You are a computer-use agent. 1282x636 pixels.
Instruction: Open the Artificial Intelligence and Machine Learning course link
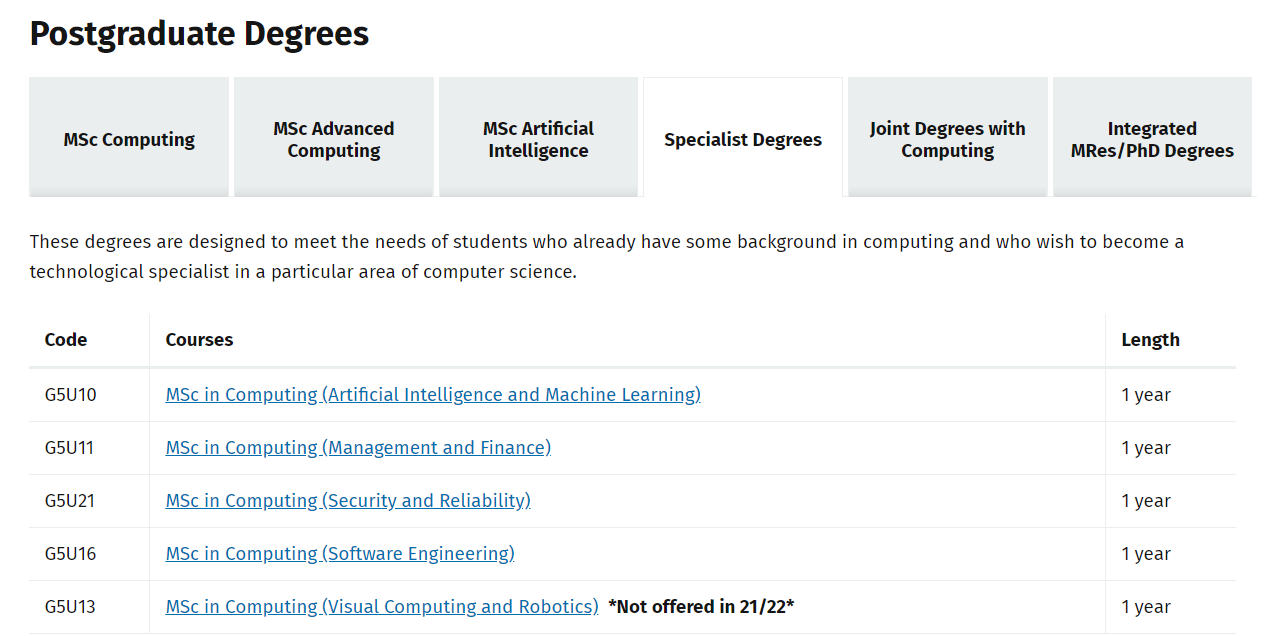coord(433,395)
